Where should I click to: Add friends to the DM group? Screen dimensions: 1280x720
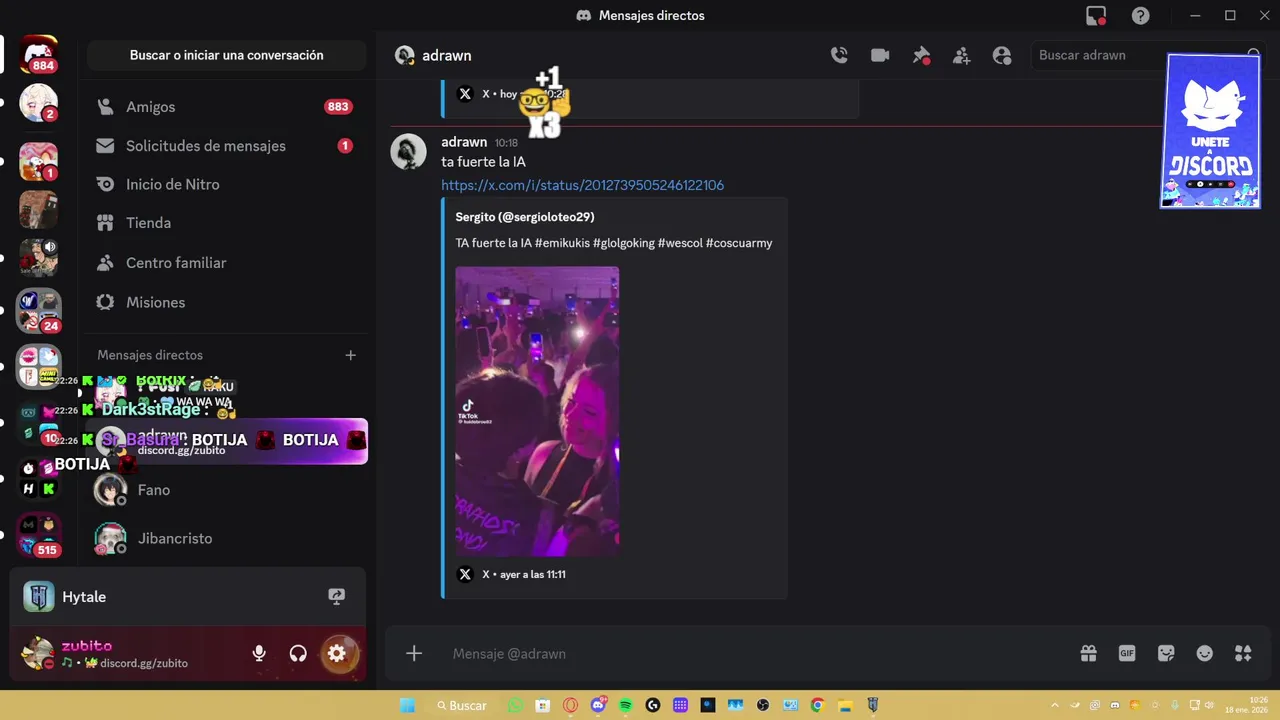click(961, 56)
